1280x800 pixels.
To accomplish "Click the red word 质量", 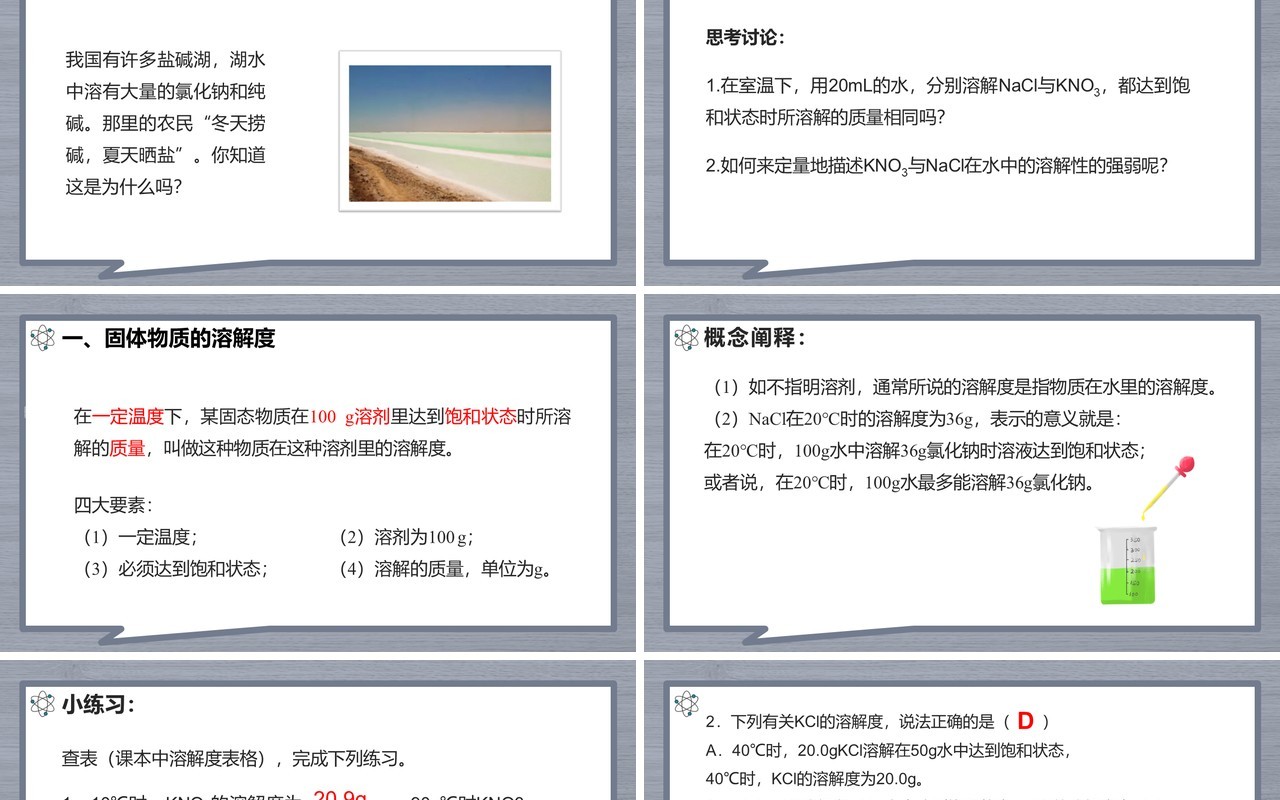I will coord(128,448).
